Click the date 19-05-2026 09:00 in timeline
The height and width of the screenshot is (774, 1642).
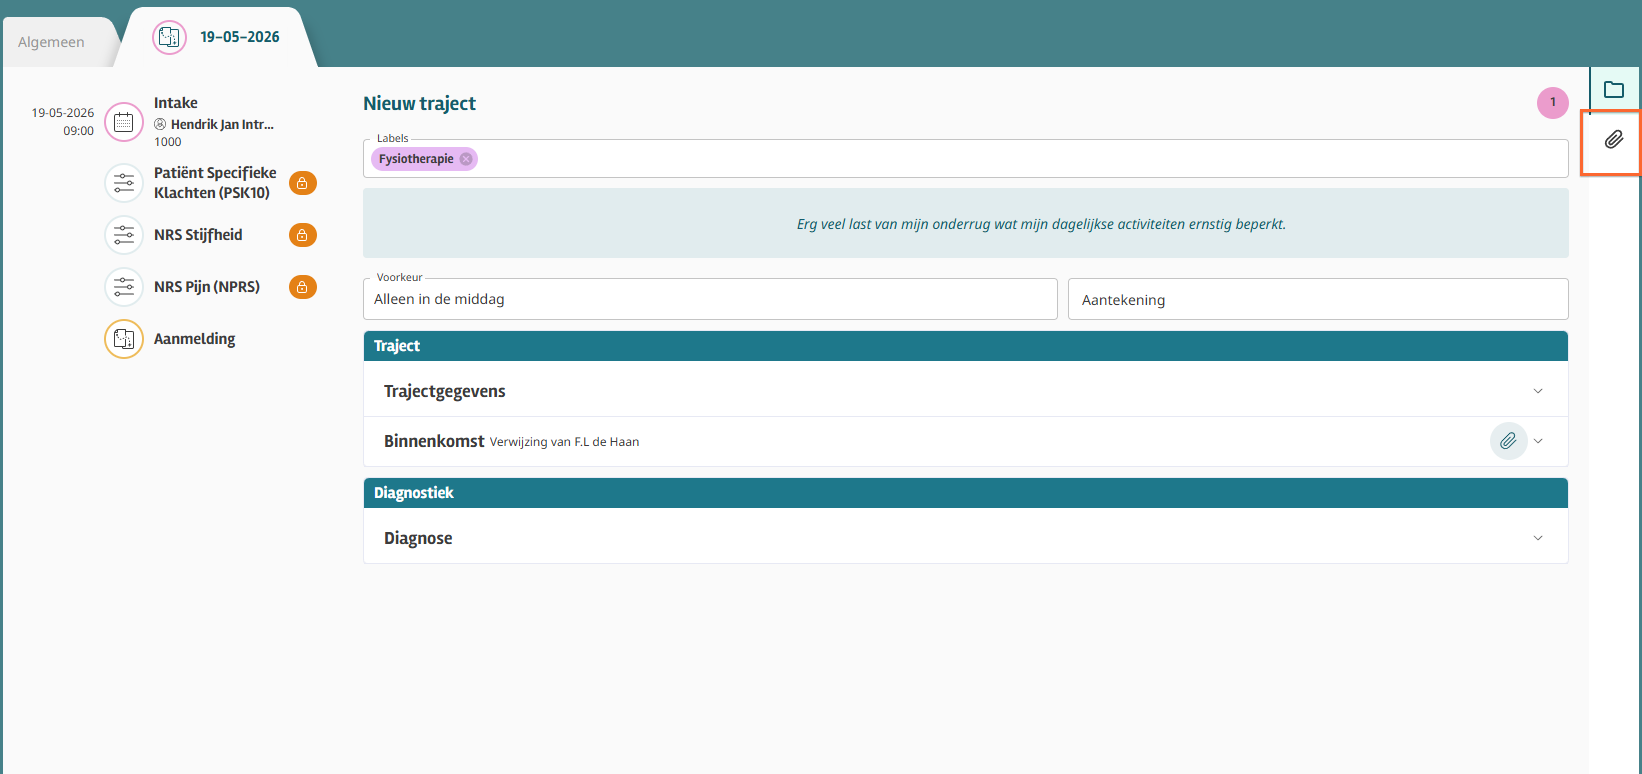click(x=63, y=122)
